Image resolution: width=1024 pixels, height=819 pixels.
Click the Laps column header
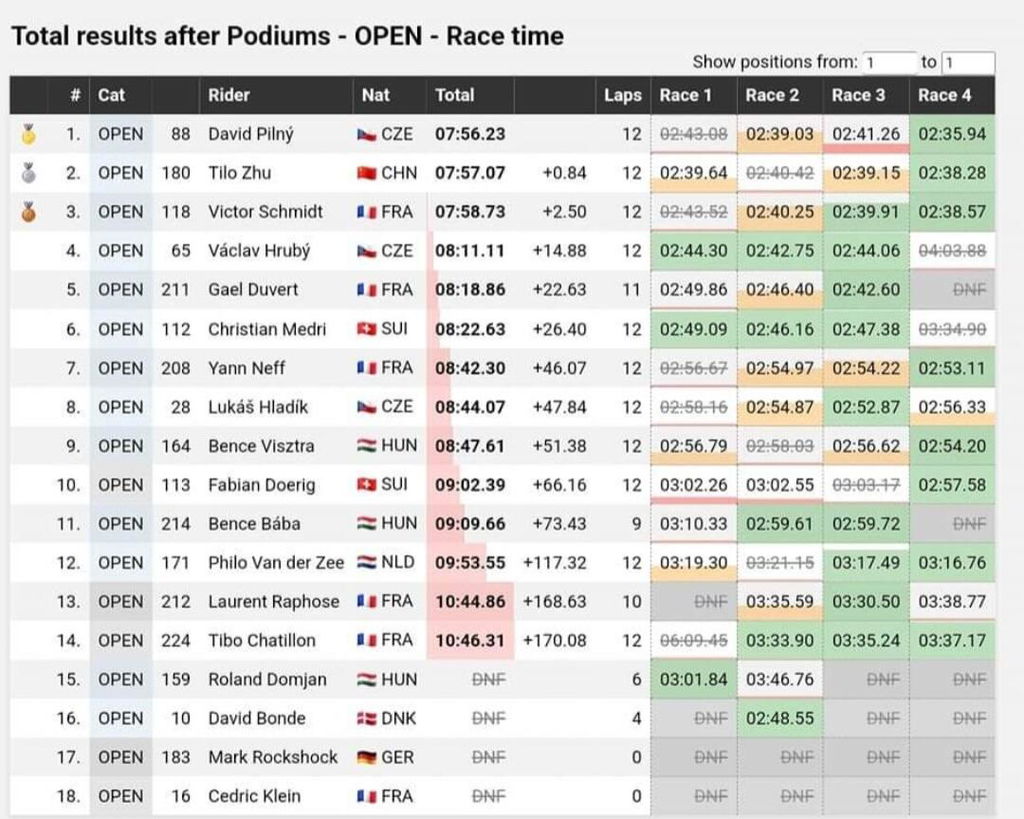pos(622,95)
